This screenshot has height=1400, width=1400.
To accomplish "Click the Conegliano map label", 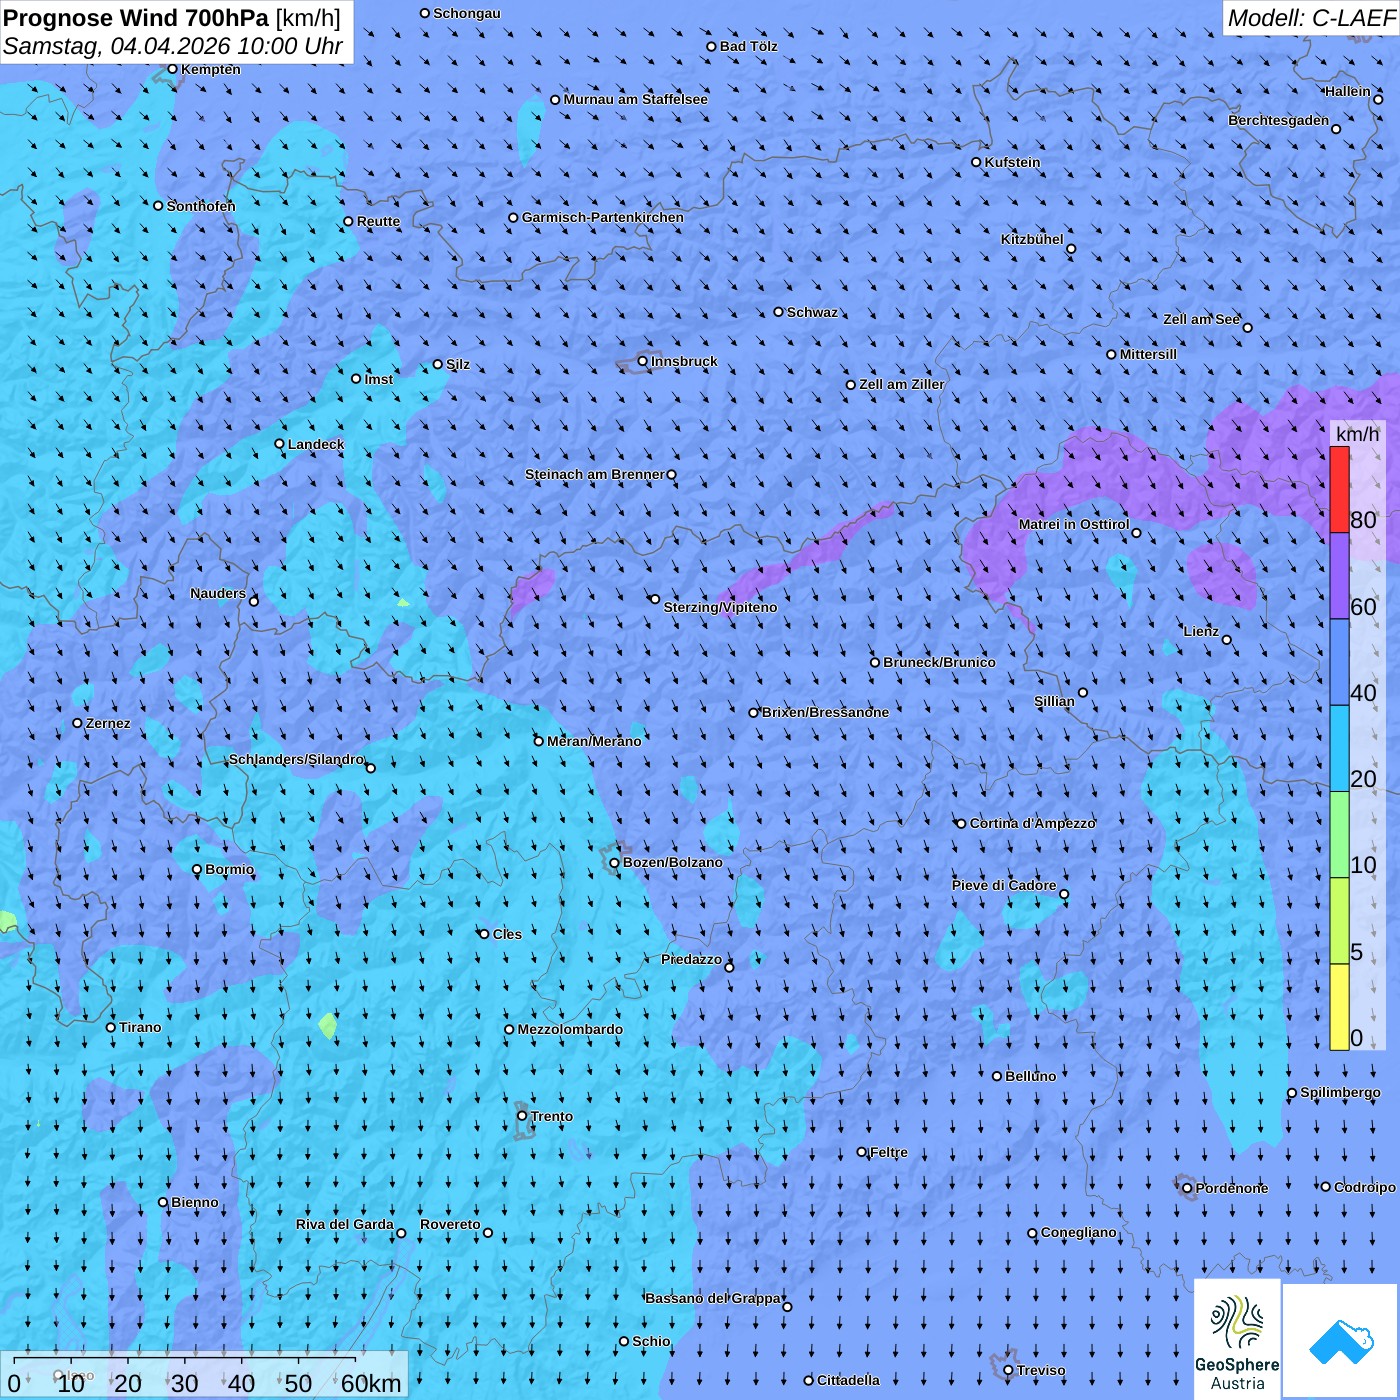I will (1078, 1232).
